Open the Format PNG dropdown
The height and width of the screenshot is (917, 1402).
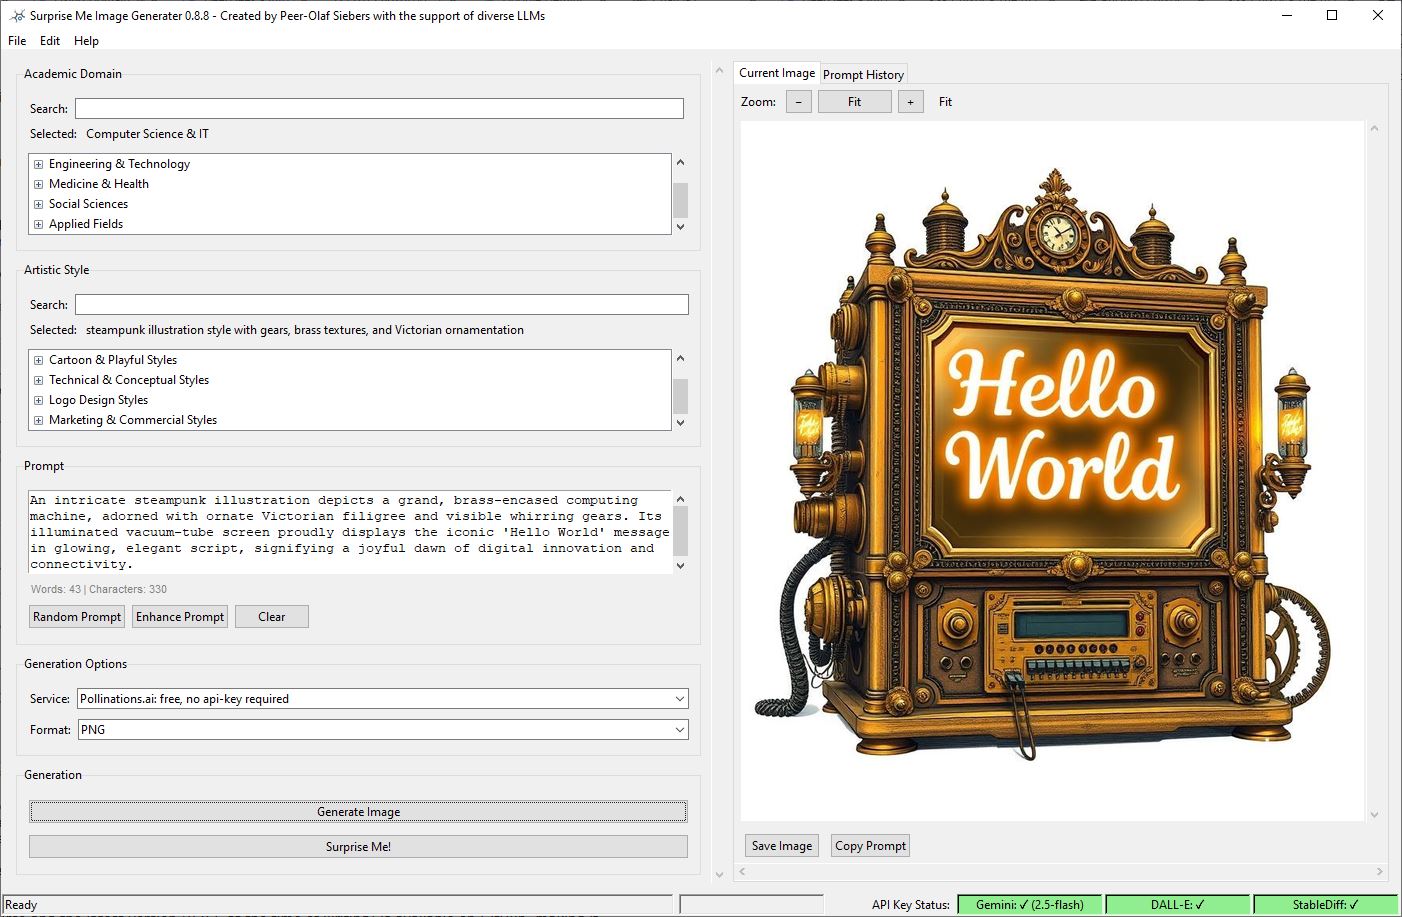[x=679, y=730]
